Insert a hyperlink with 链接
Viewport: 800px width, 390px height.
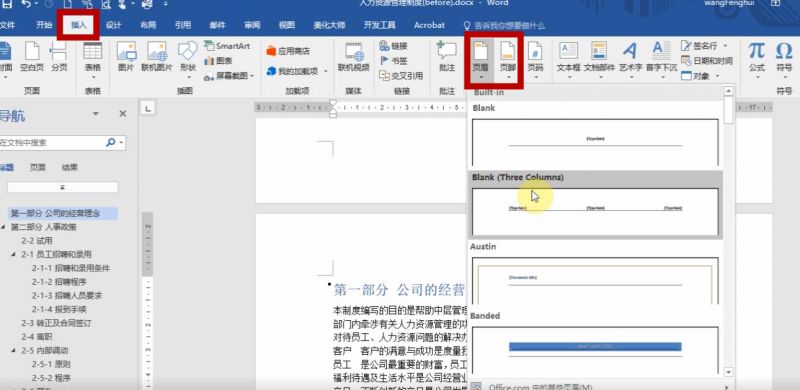coord(394,46)
